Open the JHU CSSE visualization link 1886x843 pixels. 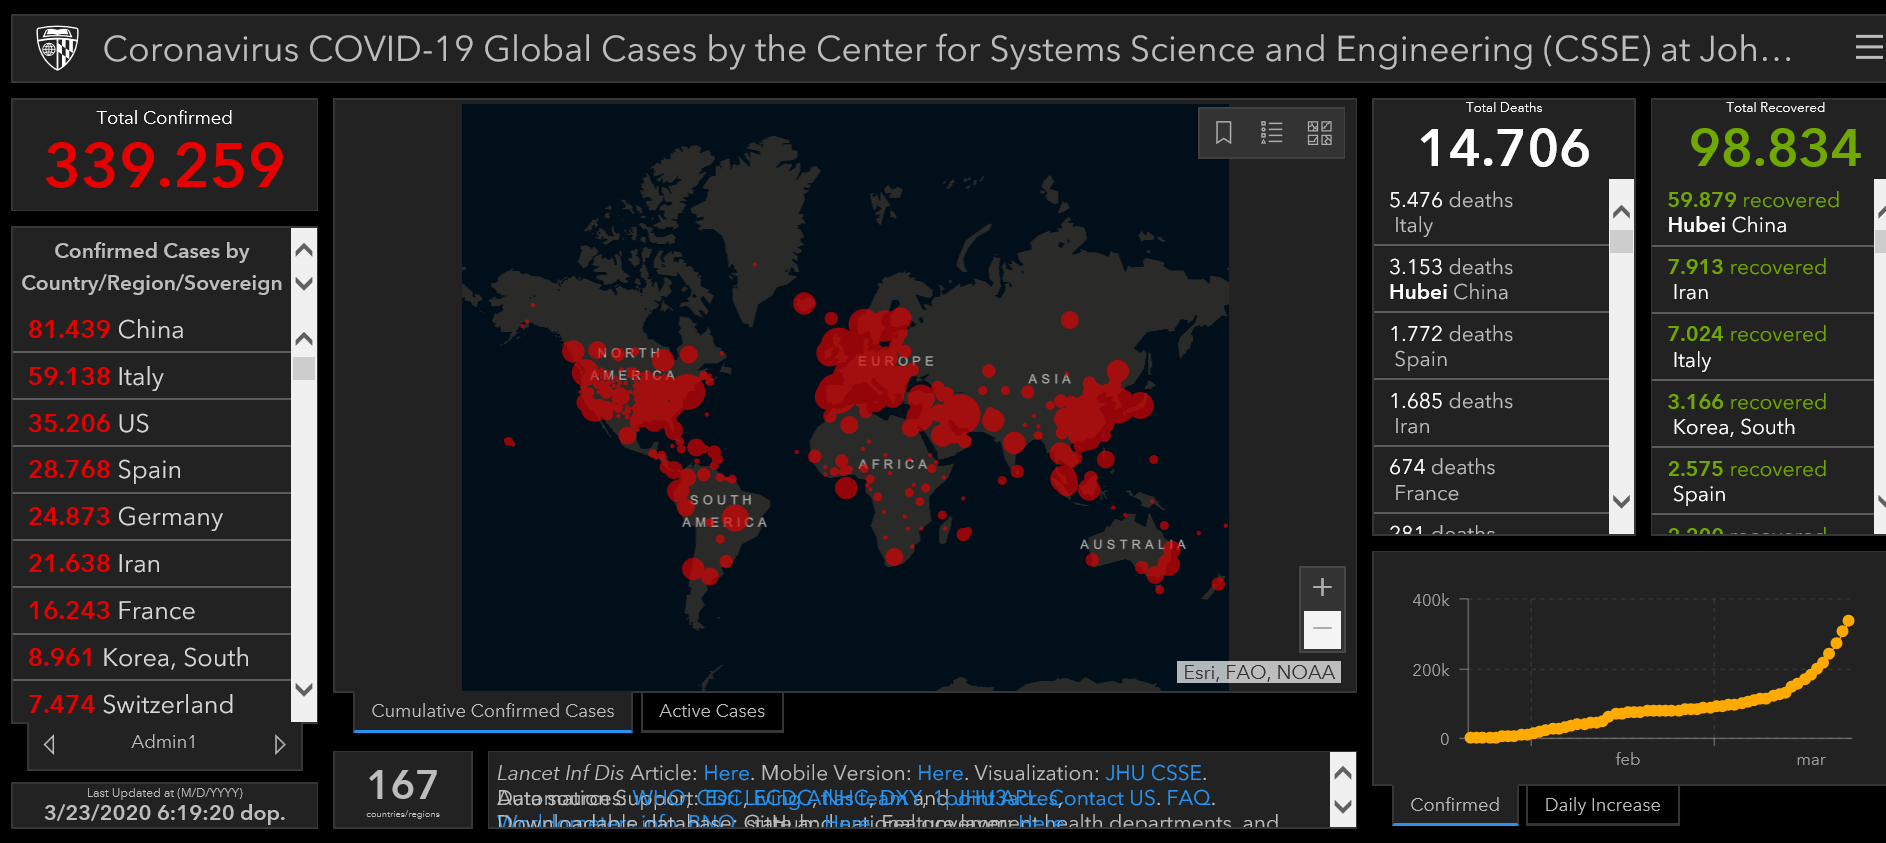click(1153, 773)
